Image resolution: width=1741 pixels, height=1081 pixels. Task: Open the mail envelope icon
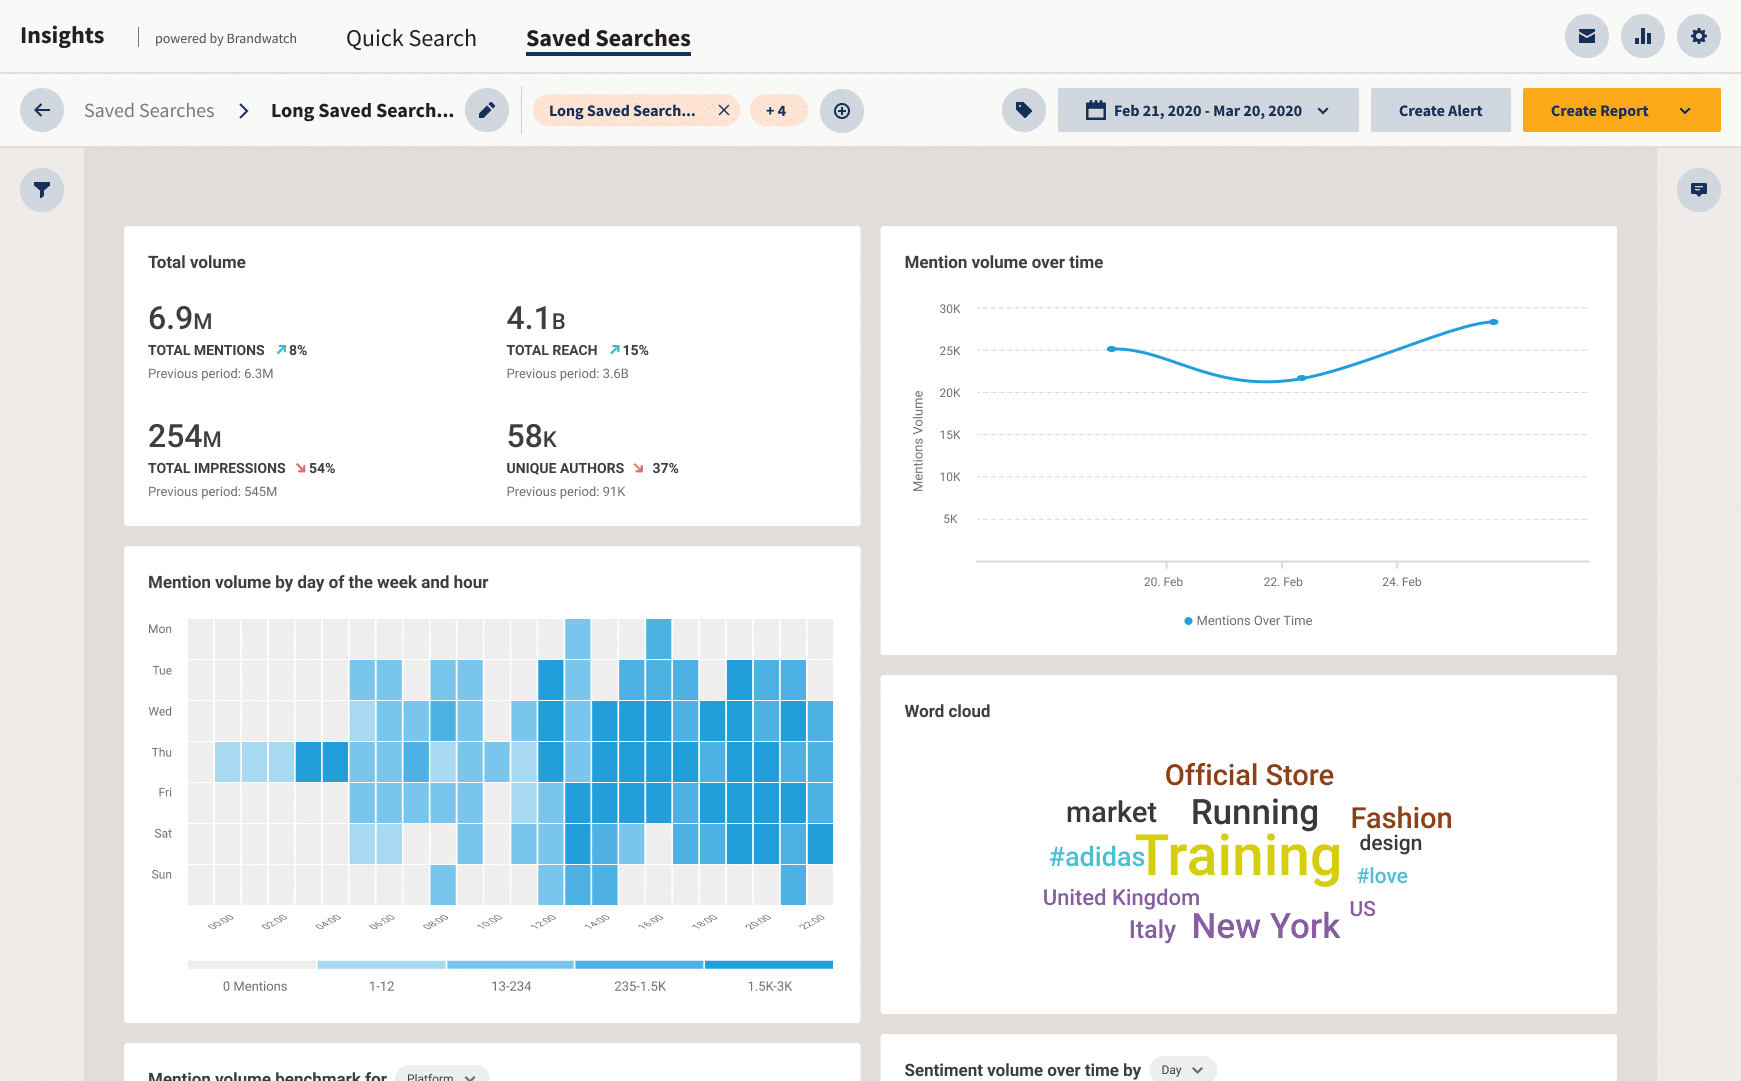point(1586,37)
